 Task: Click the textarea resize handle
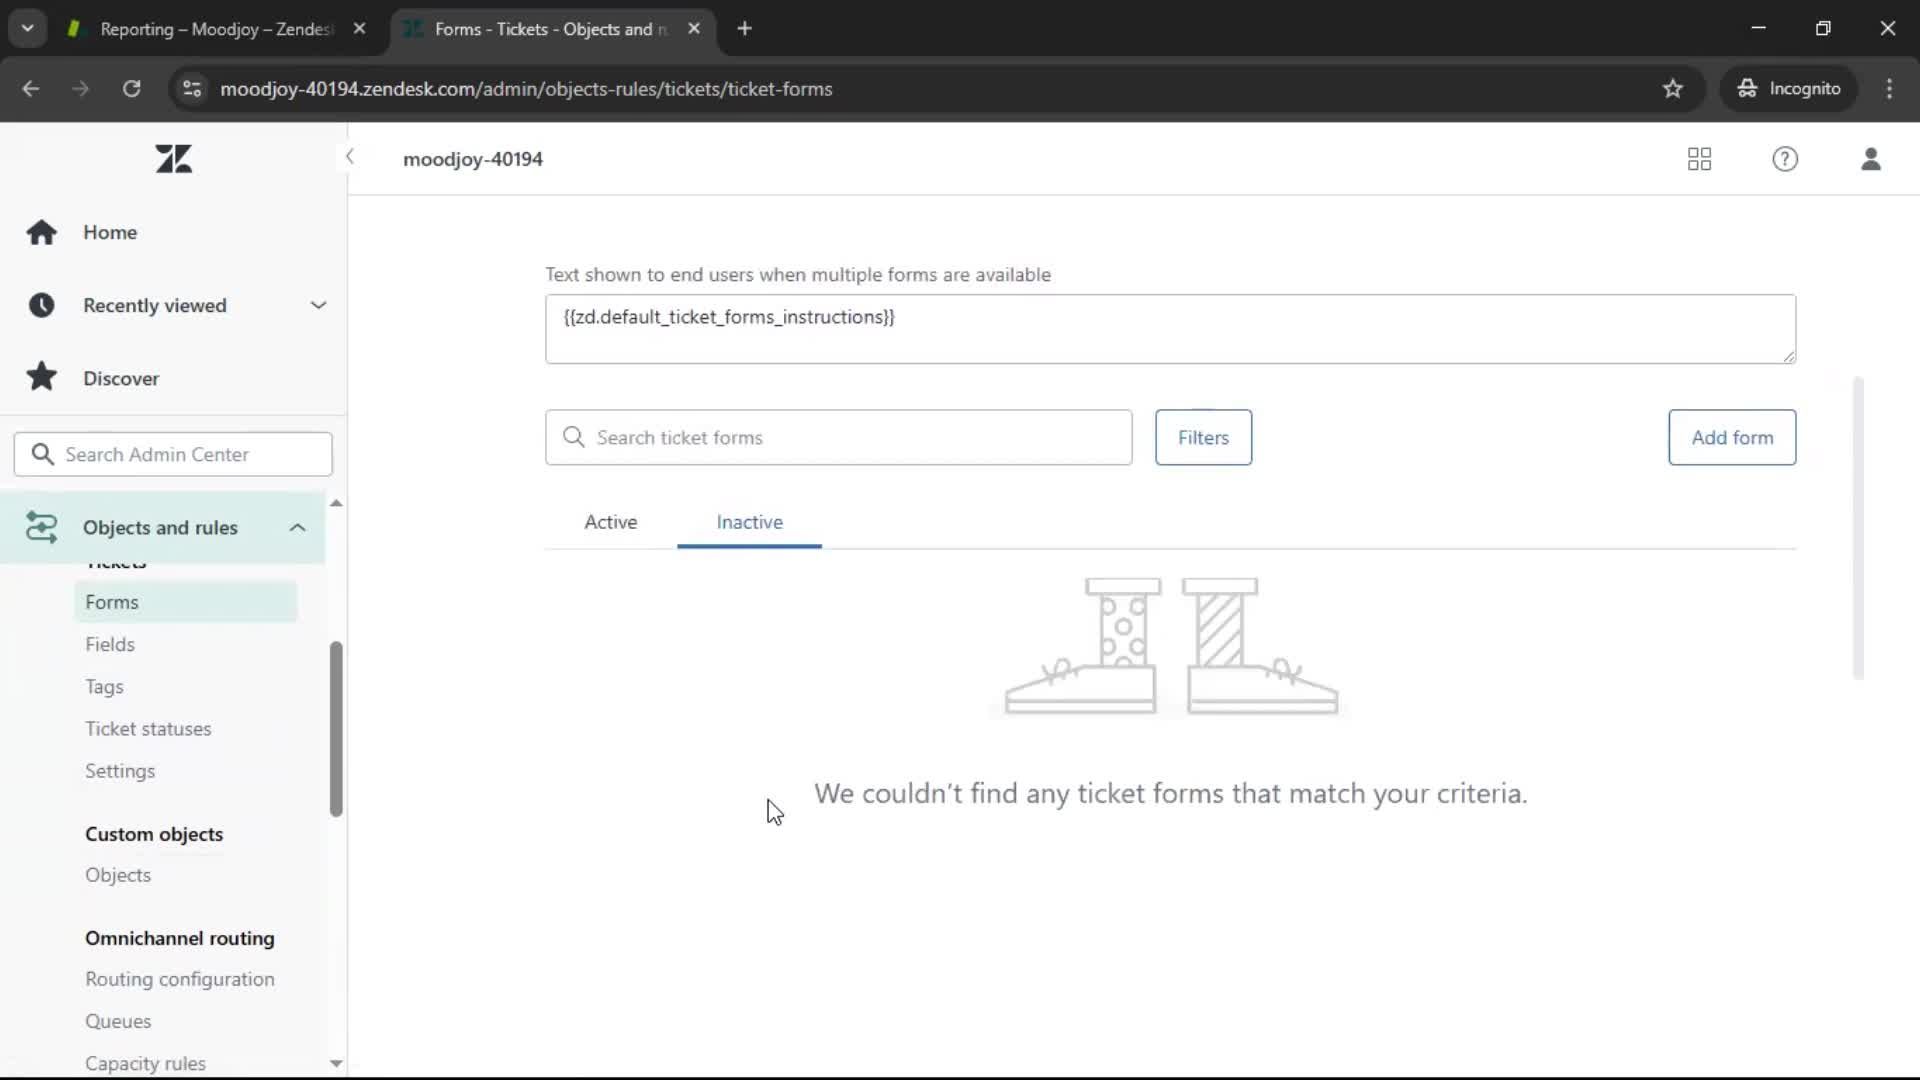pyautogui.click(x=1789, y=356)
